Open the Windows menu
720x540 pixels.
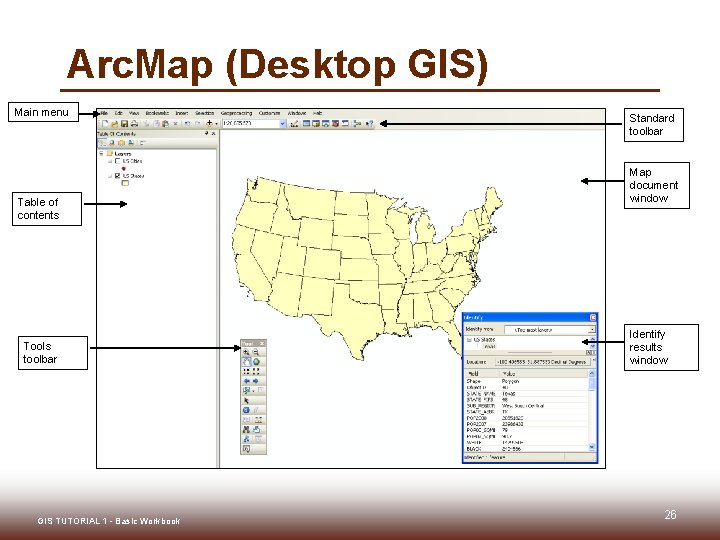pos(297,113)
